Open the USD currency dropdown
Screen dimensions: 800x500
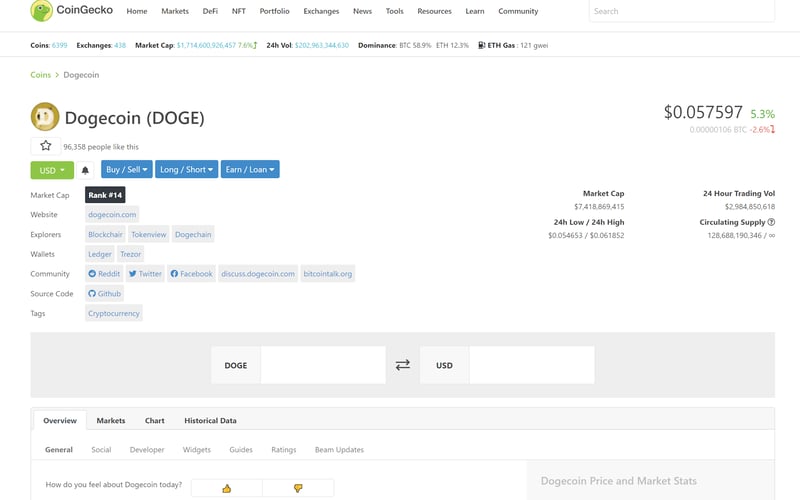[52, 170]
